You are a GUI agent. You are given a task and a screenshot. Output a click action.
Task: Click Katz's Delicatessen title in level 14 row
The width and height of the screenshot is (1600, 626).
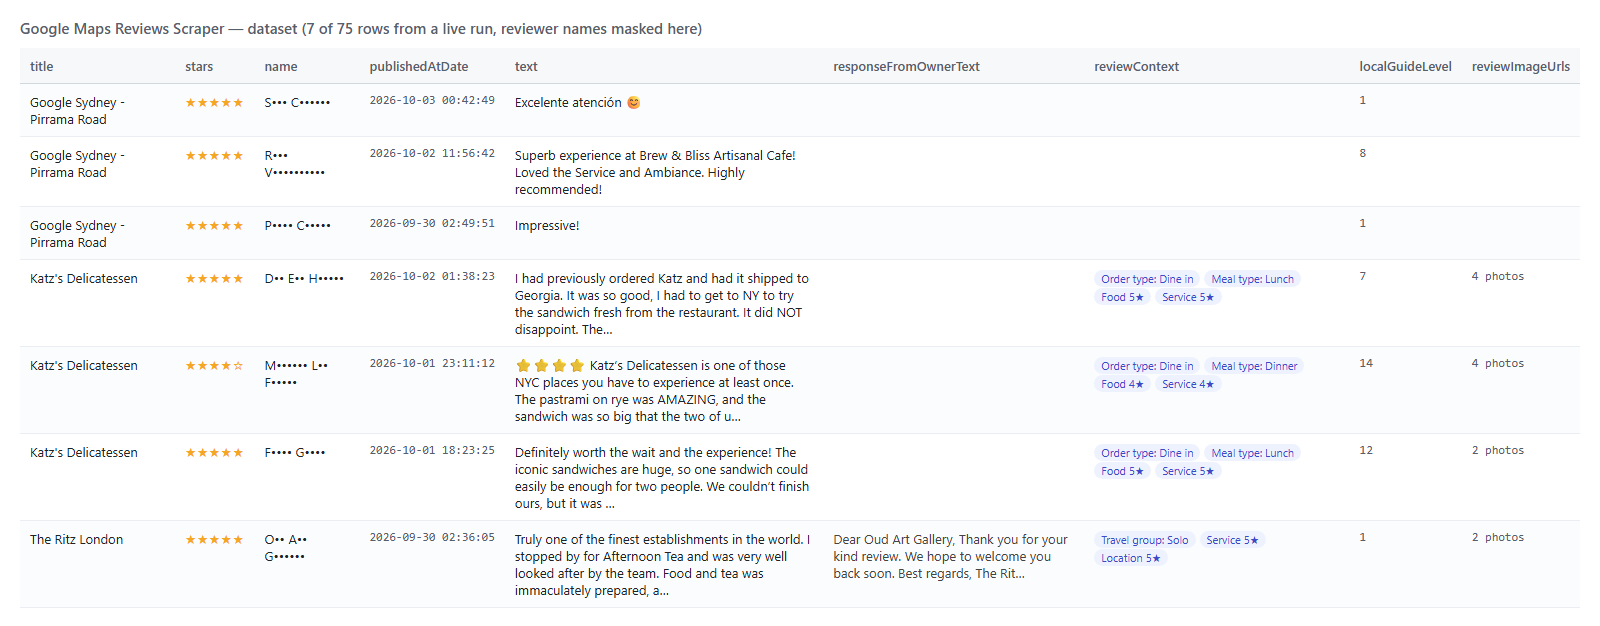(84, 365)
